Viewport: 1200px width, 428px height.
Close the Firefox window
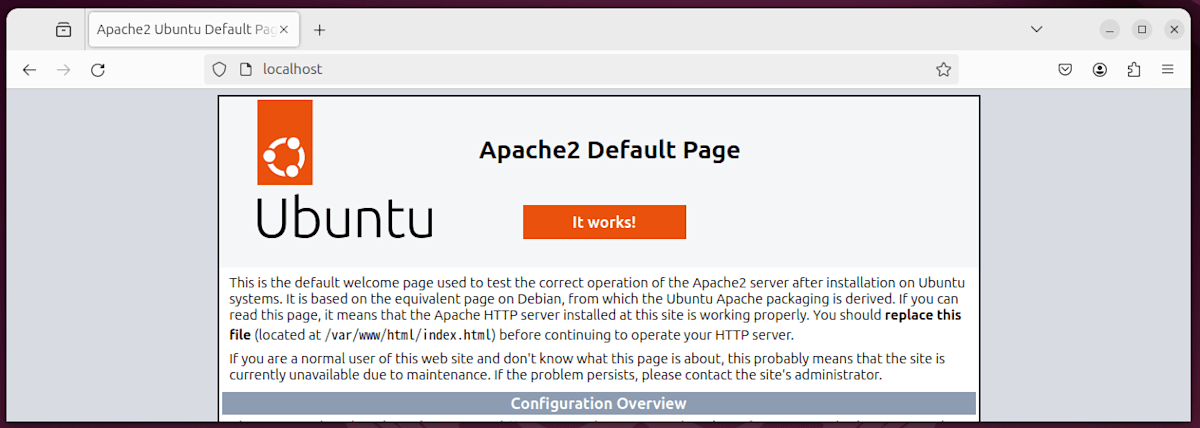1174,29
